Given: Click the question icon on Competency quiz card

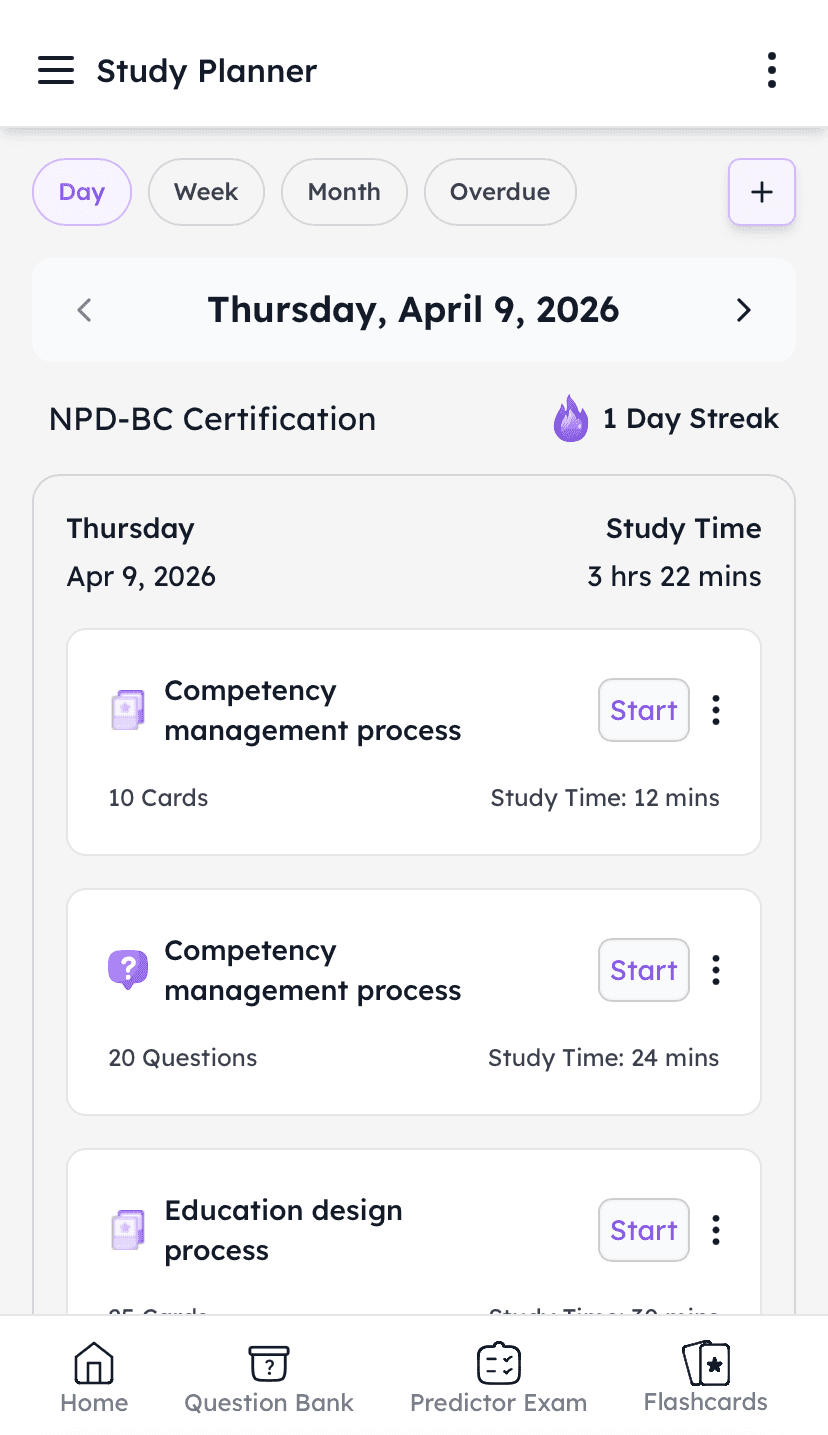Looking at the screenshot, I should [128, 970].
